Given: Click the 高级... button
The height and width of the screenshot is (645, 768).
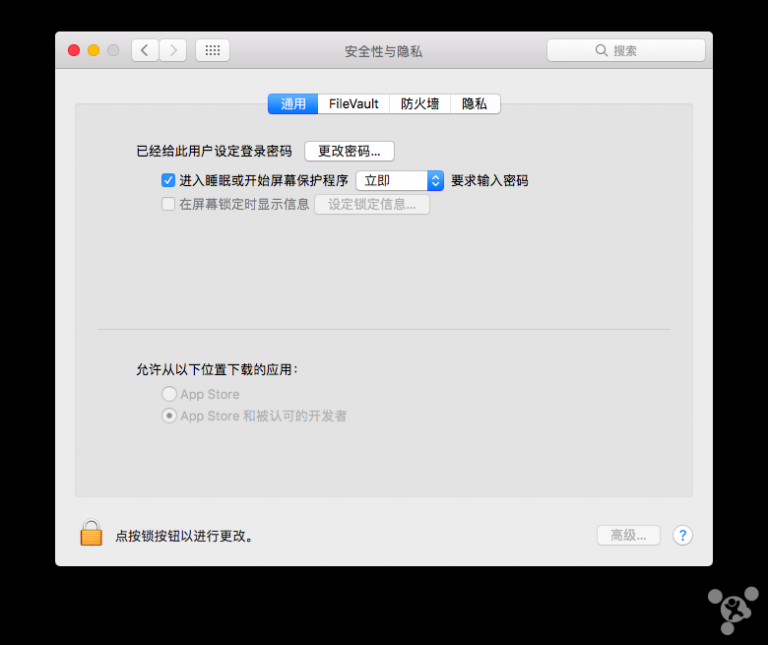Looking at the screenshot, I should click(628, 535).
